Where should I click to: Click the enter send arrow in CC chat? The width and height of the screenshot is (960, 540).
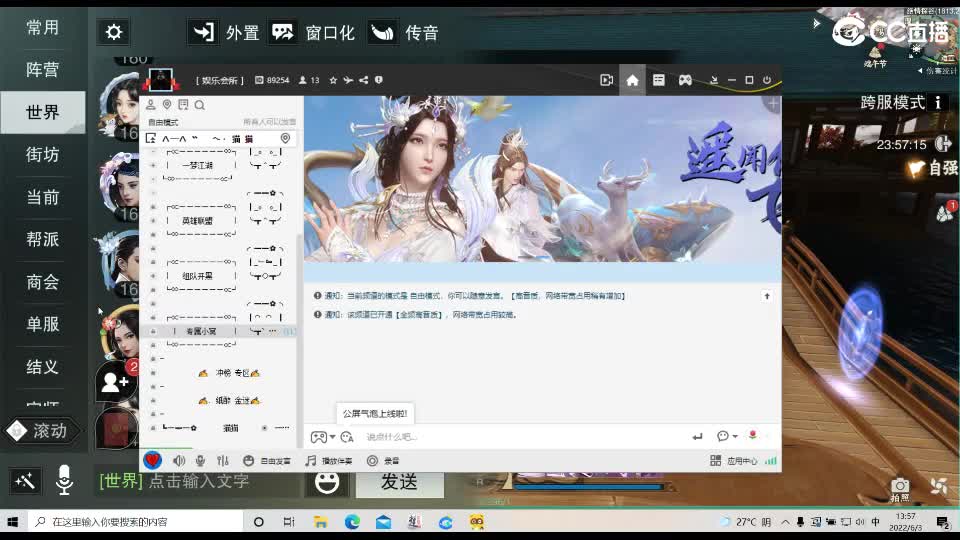coord(697,437)
